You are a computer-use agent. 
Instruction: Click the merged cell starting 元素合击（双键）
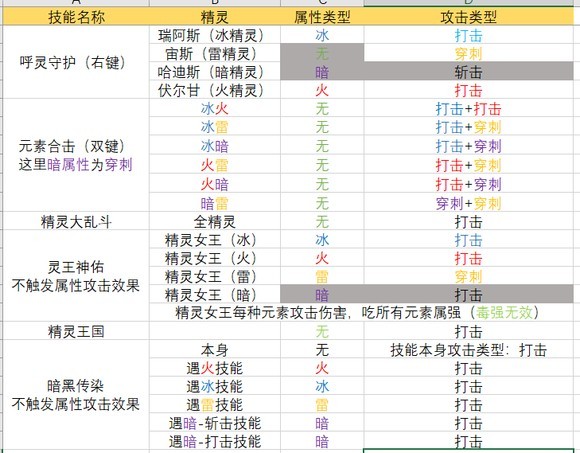coord(76,155)
